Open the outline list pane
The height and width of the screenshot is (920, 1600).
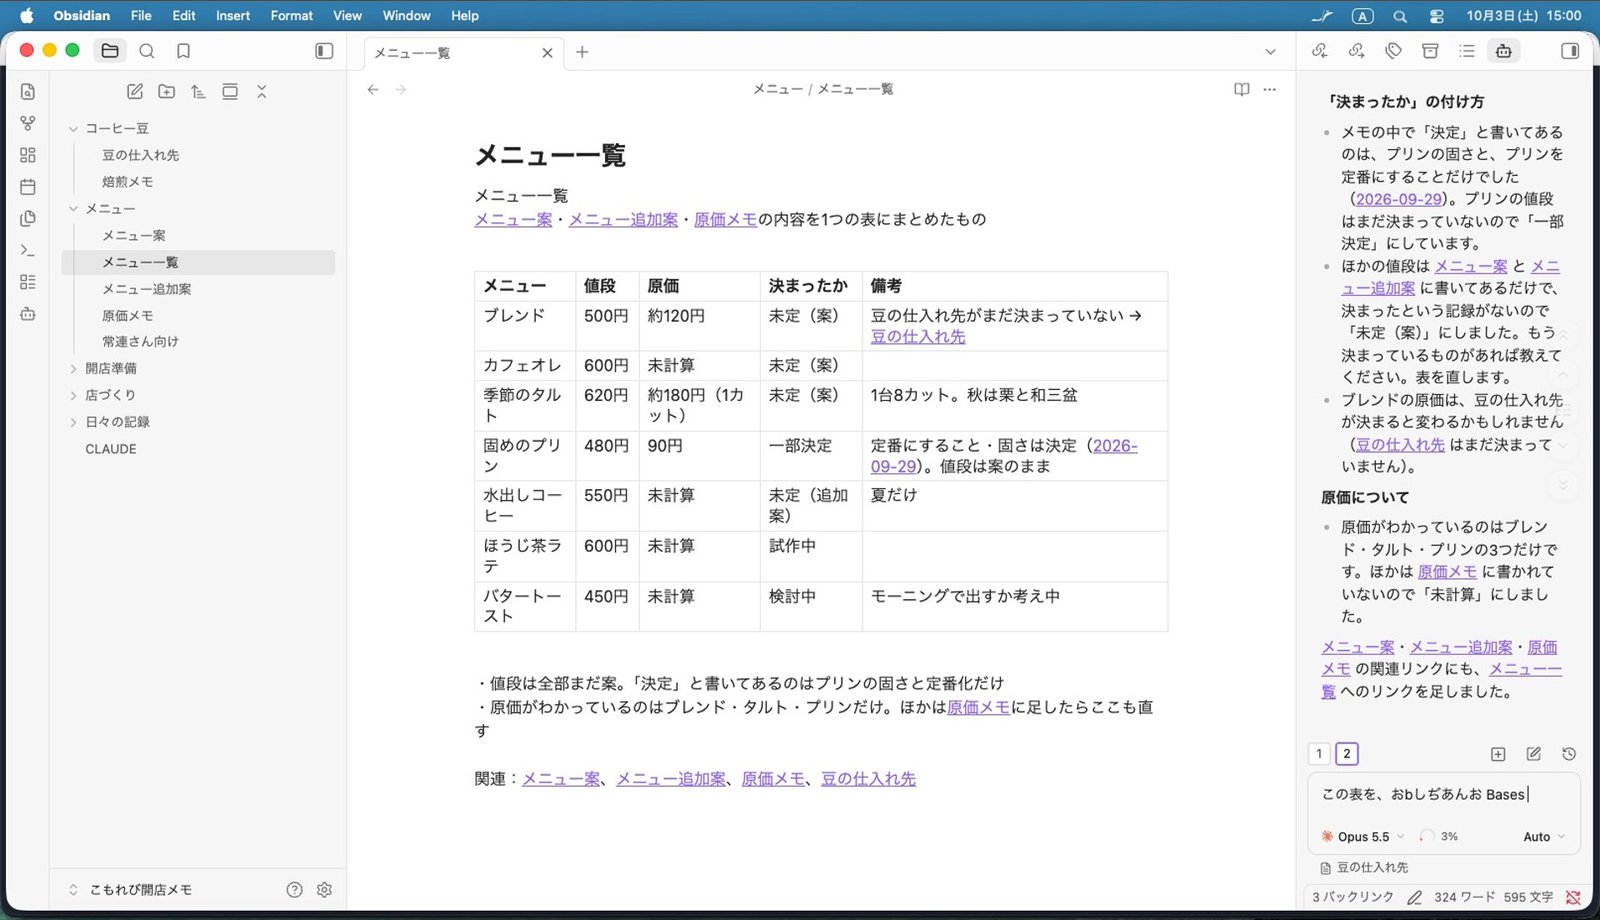[1467, 51]
